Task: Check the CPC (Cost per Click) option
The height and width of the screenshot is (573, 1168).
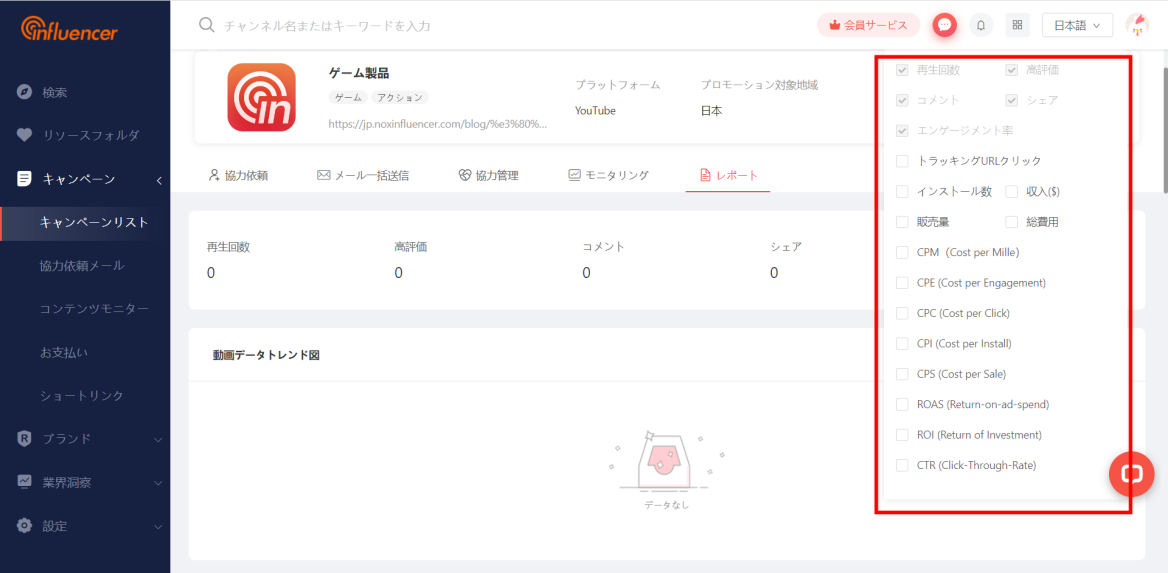Action: point(902,313)
